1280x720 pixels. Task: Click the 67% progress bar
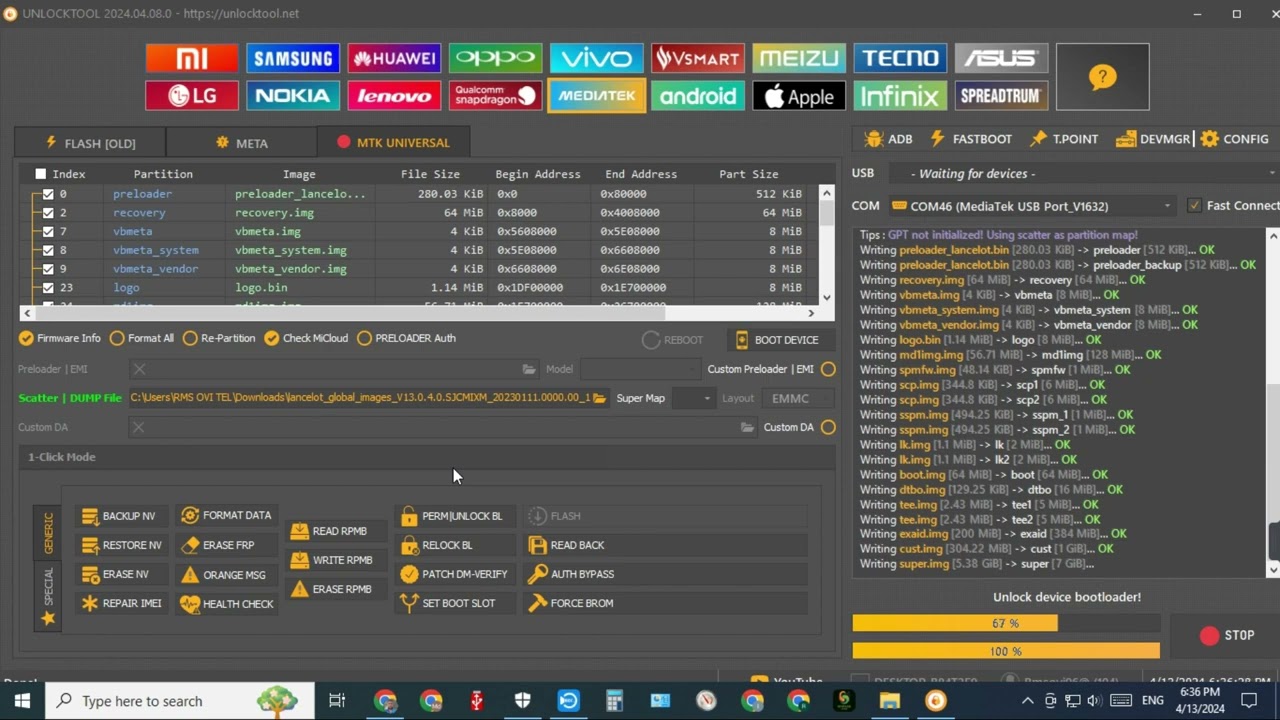[1005, 623]
